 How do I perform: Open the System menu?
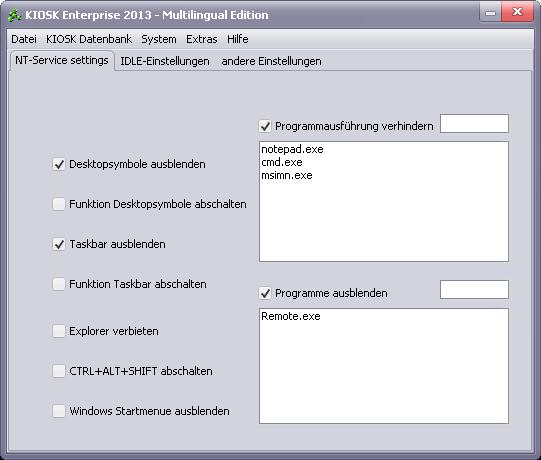pyautogui.click(x=159, y=39)
